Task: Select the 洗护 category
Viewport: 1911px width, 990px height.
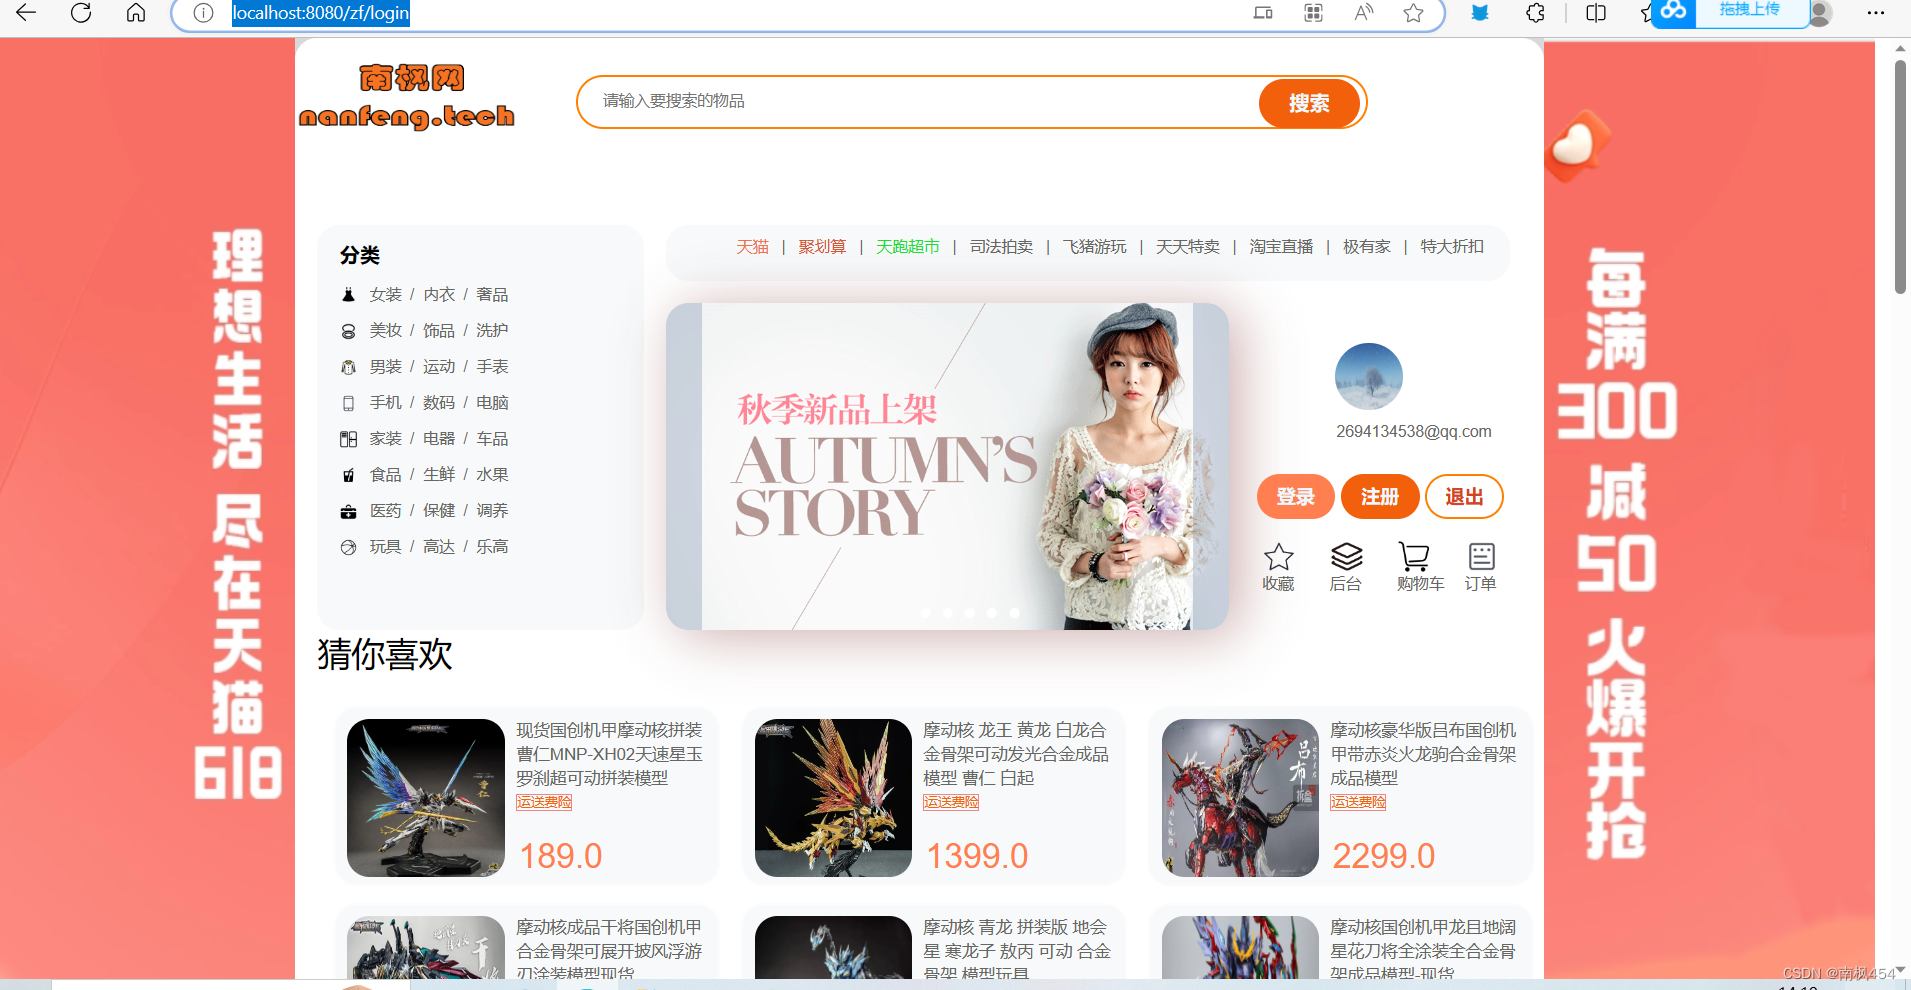Action: (492, 331)
